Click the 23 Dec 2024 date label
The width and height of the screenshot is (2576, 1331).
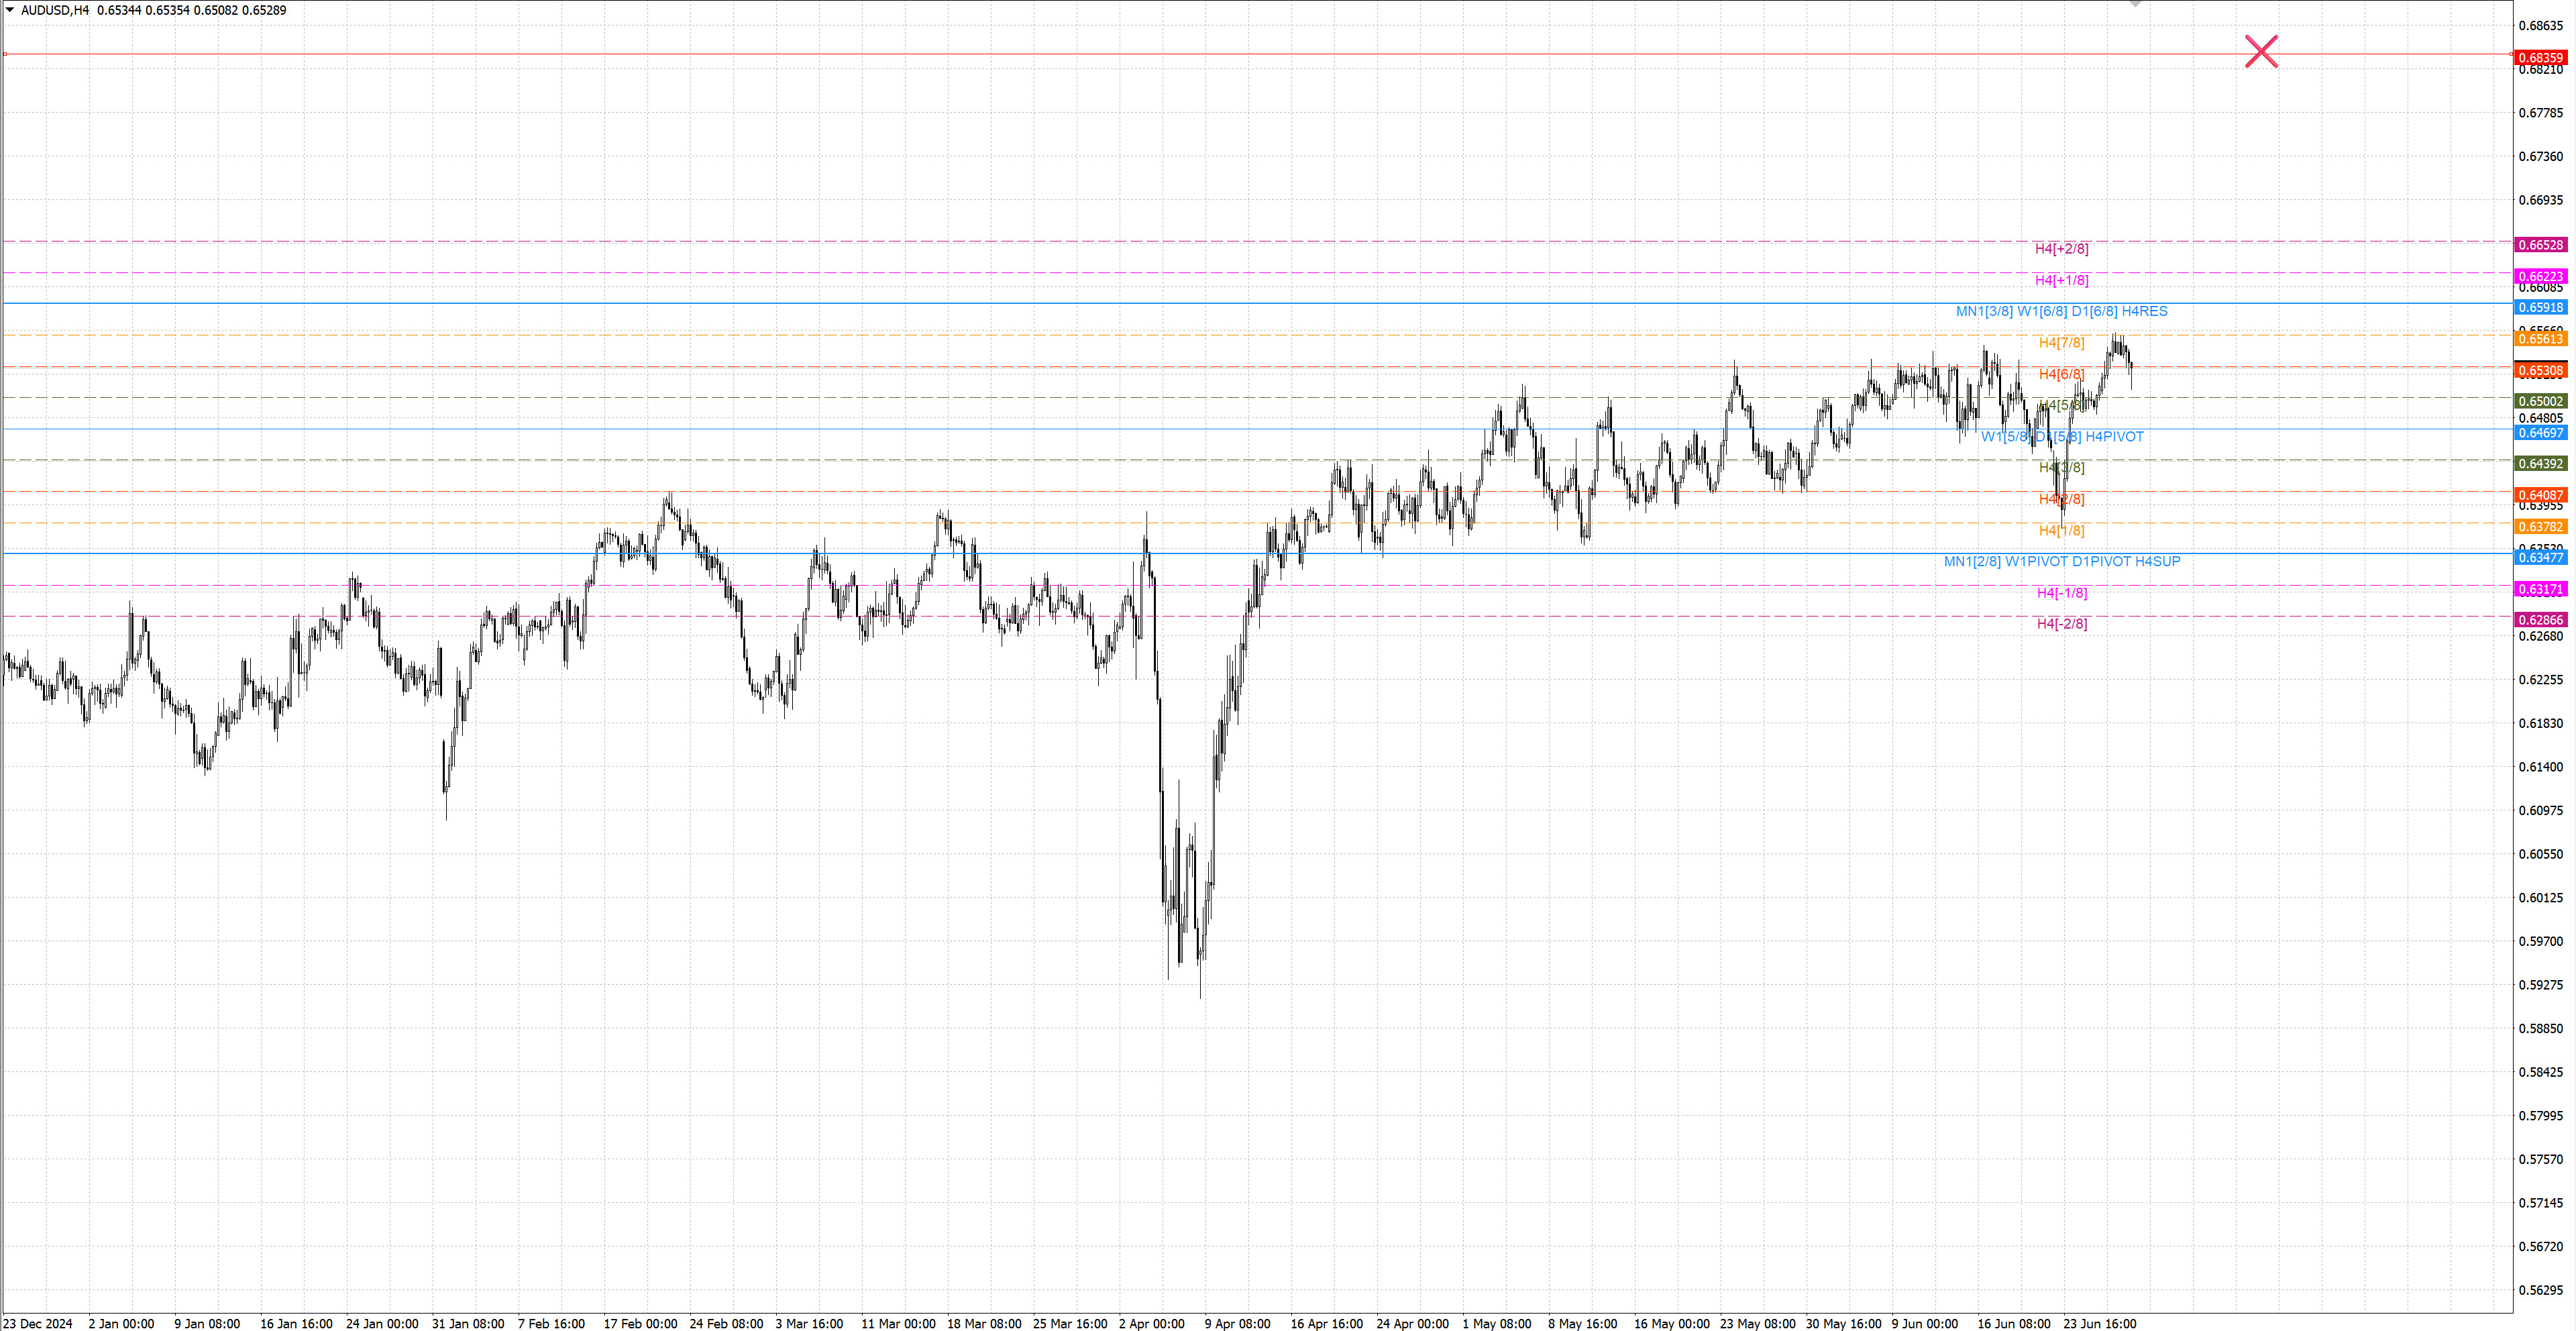click(38, 1323)
